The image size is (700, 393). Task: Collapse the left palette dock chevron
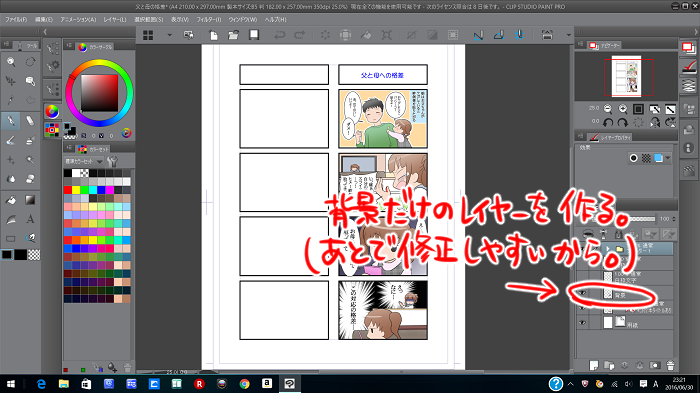pos(45,32)
